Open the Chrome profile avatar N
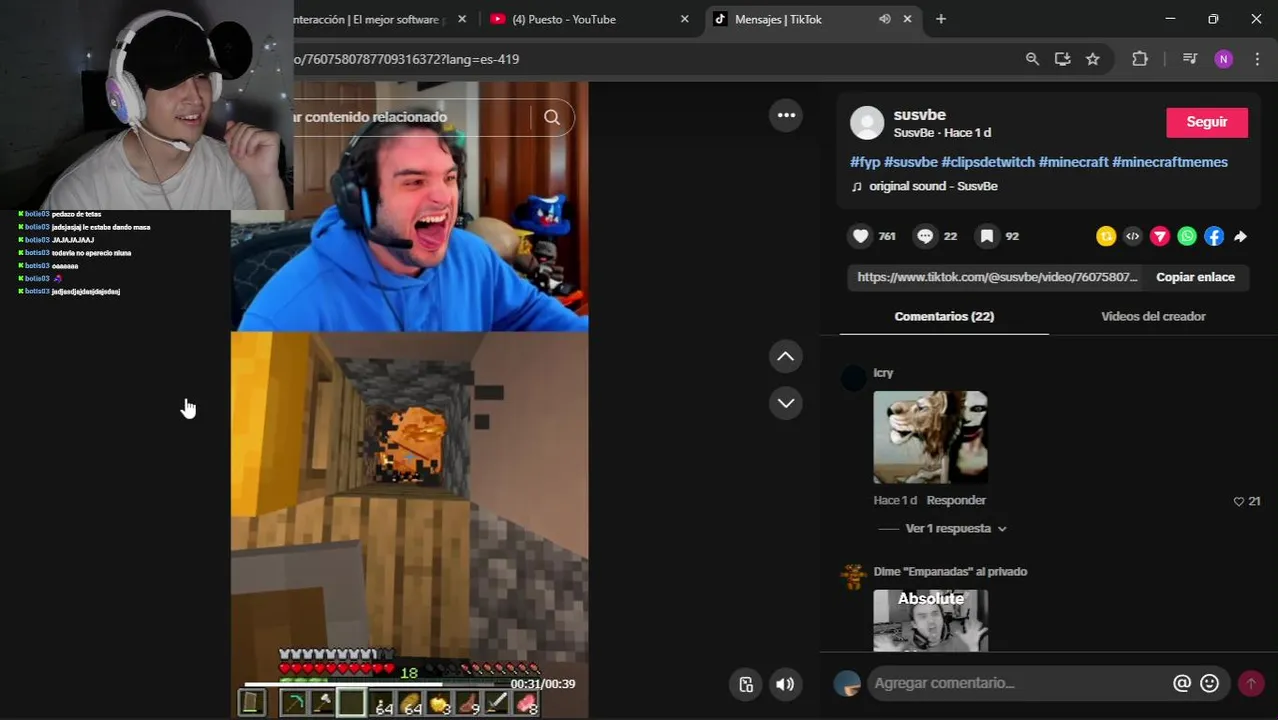 point(1223,59)
